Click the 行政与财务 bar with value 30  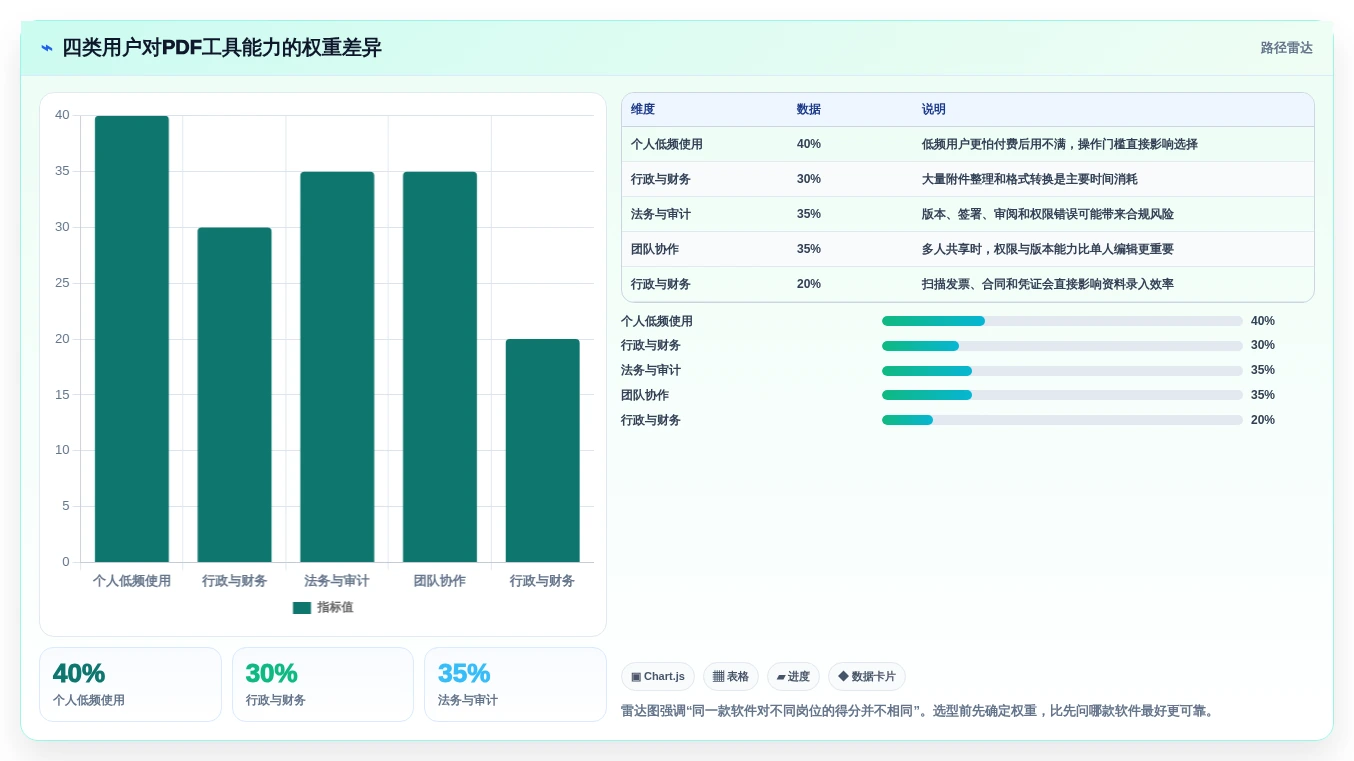[234, 395]
